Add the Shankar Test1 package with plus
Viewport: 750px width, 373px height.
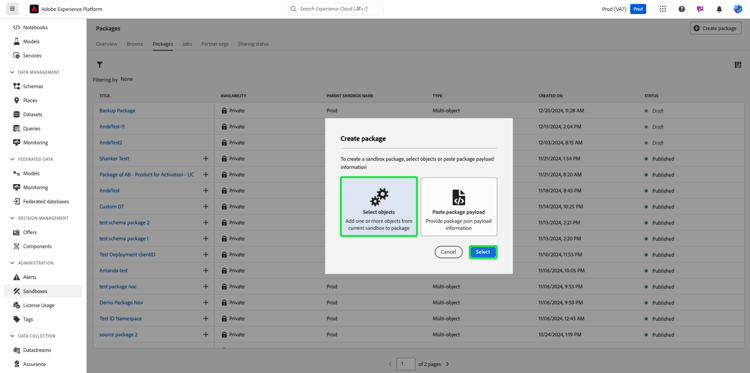[x=206, y=158]
